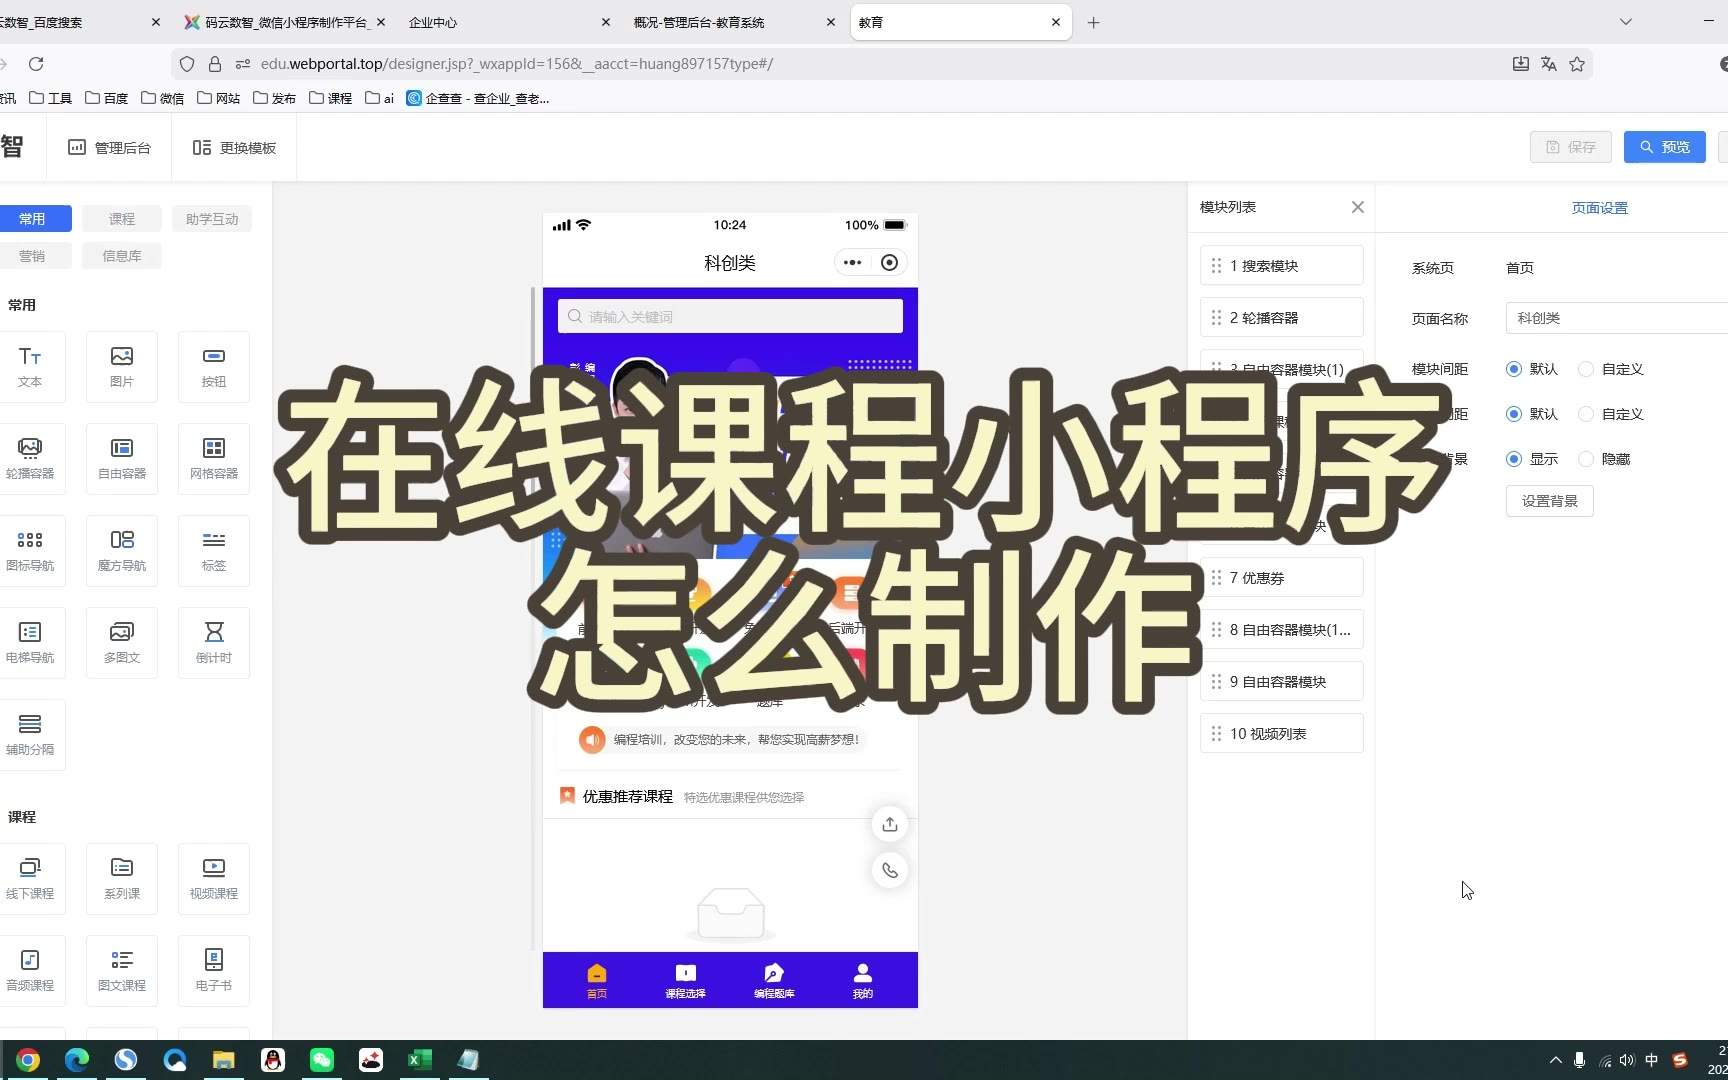The height and width of the screenshot is (1080, 1728).
Task: Click the share upload floating icon
Action: pyautogui.click(x=889, y=824)
